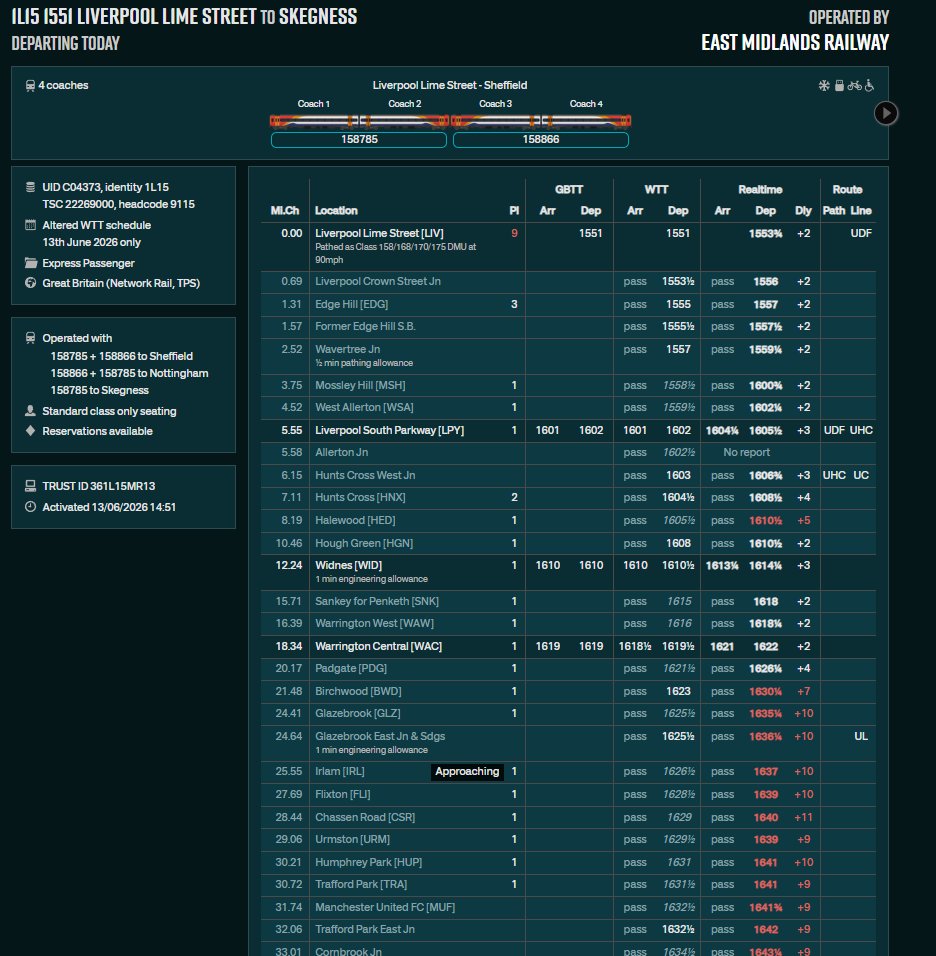Click the East Midlands Railway operator name
The image size is (936, 956).
795,42
